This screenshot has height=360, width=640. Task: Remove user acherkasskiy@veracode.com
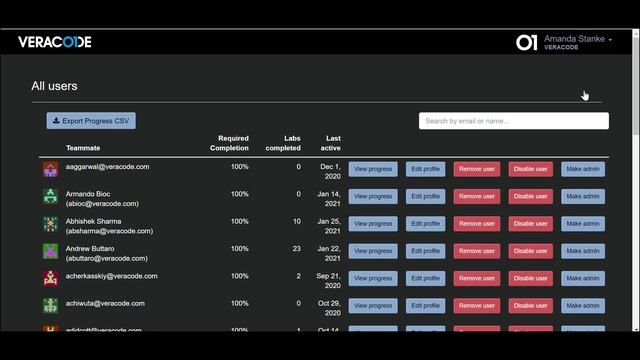point(477,278)
